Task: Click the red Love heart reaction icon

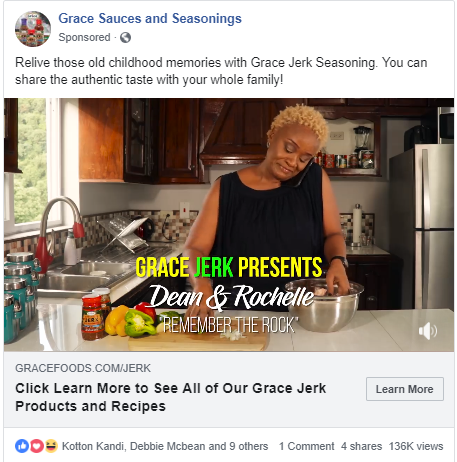Action: (x=37, y=446)
